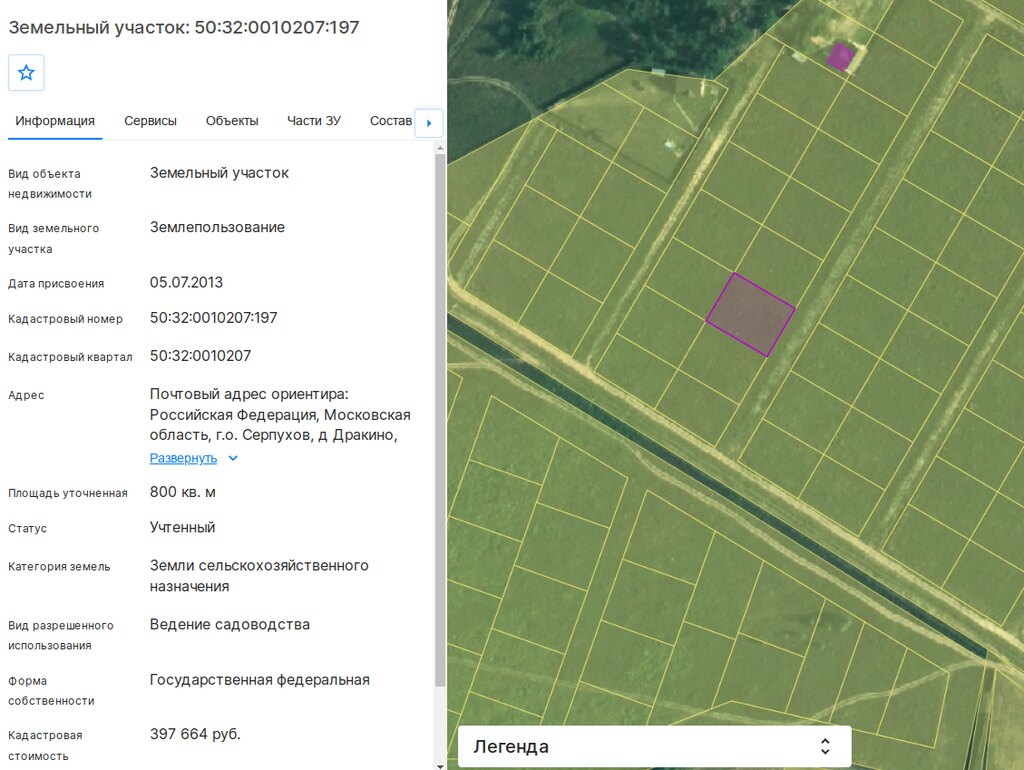The width and height of the screenshot is (1024, 770).
Task: Expand the Легенда panel
Action: (x=654, y=746)
